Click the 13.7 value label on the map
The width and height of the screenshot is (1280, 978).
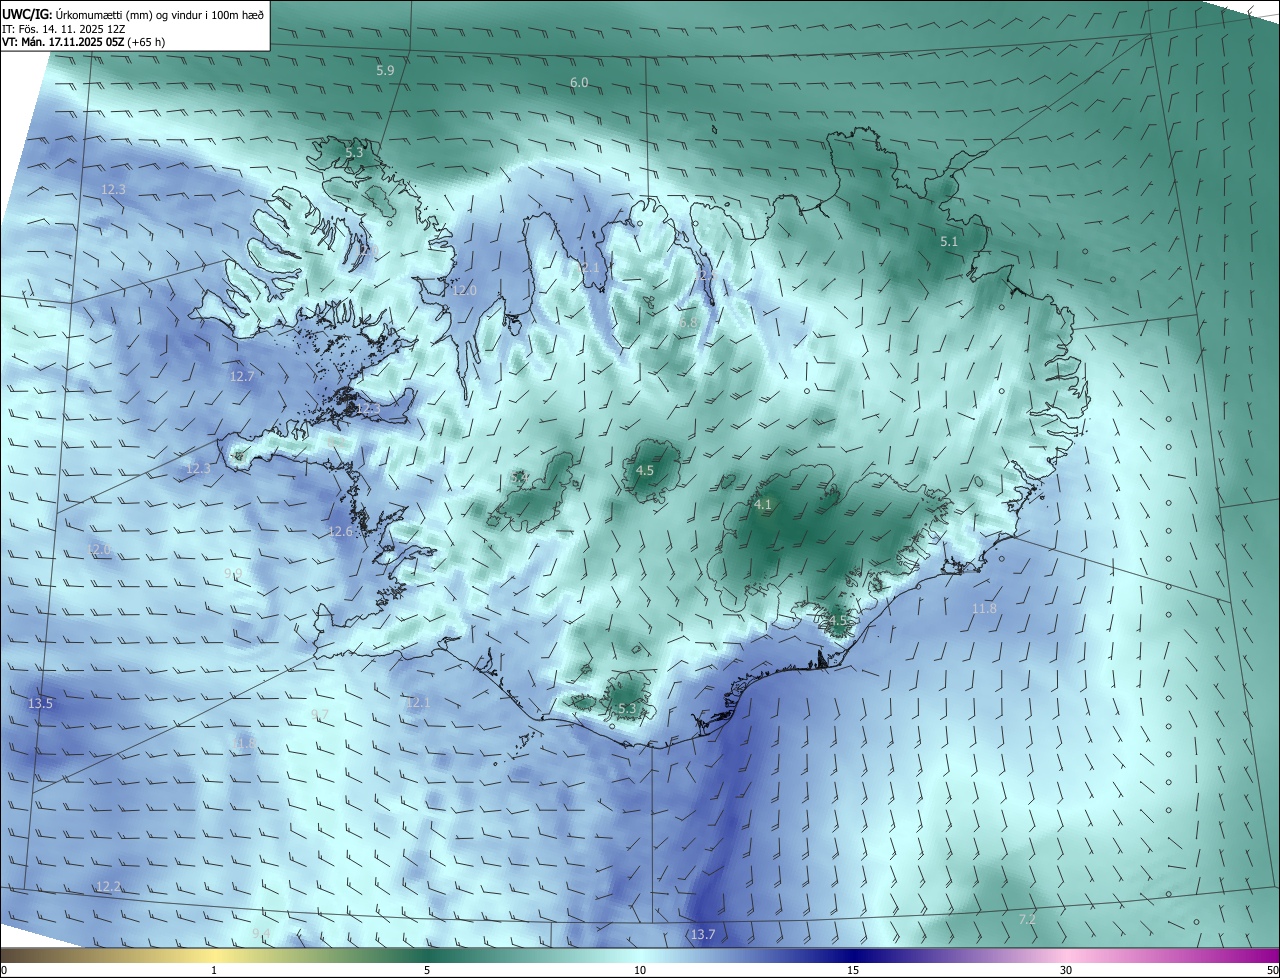pos(703,935)
